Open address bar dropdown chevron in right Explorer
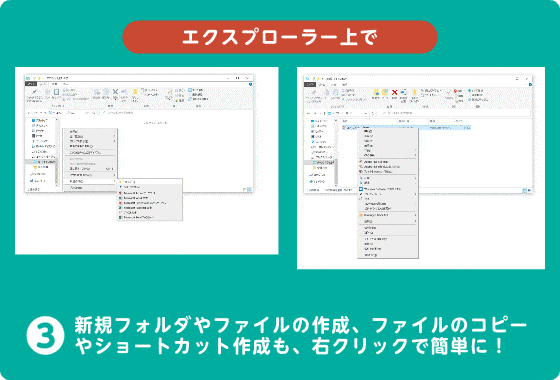 tap(366, 113)
